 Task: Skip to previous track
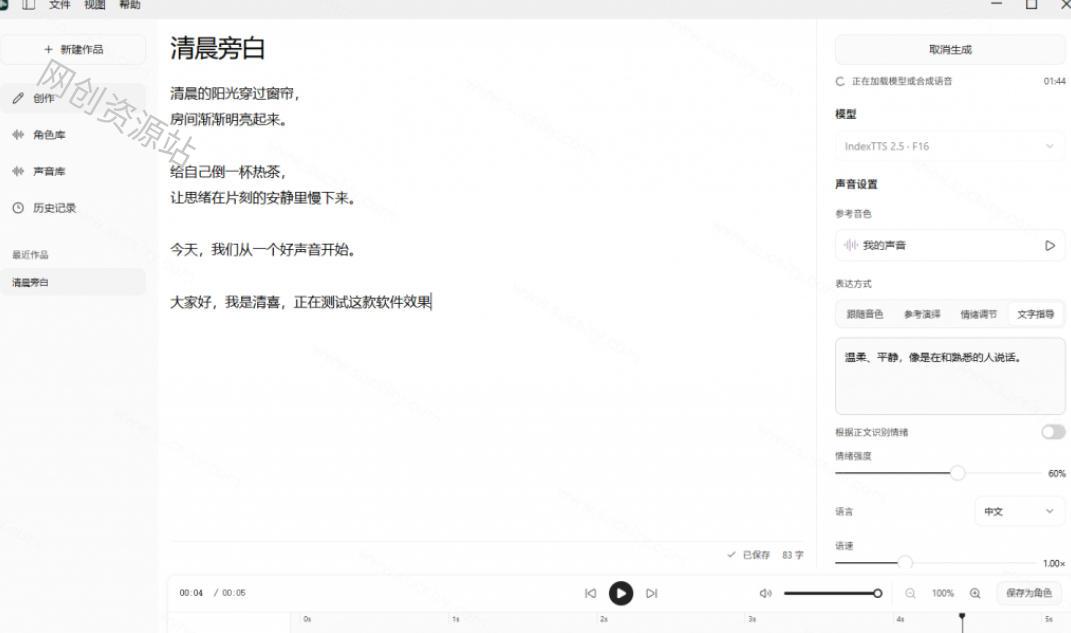click(590, 593)
